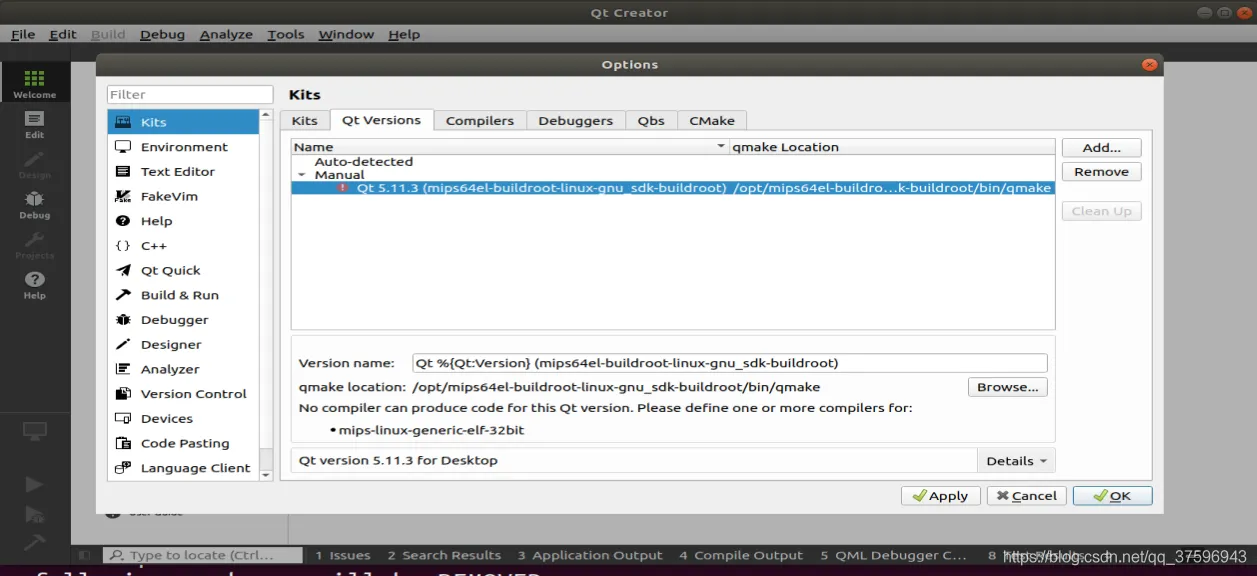1257x576 pixels.
Task: Click the Type to locate field
Action: (203, 555)
